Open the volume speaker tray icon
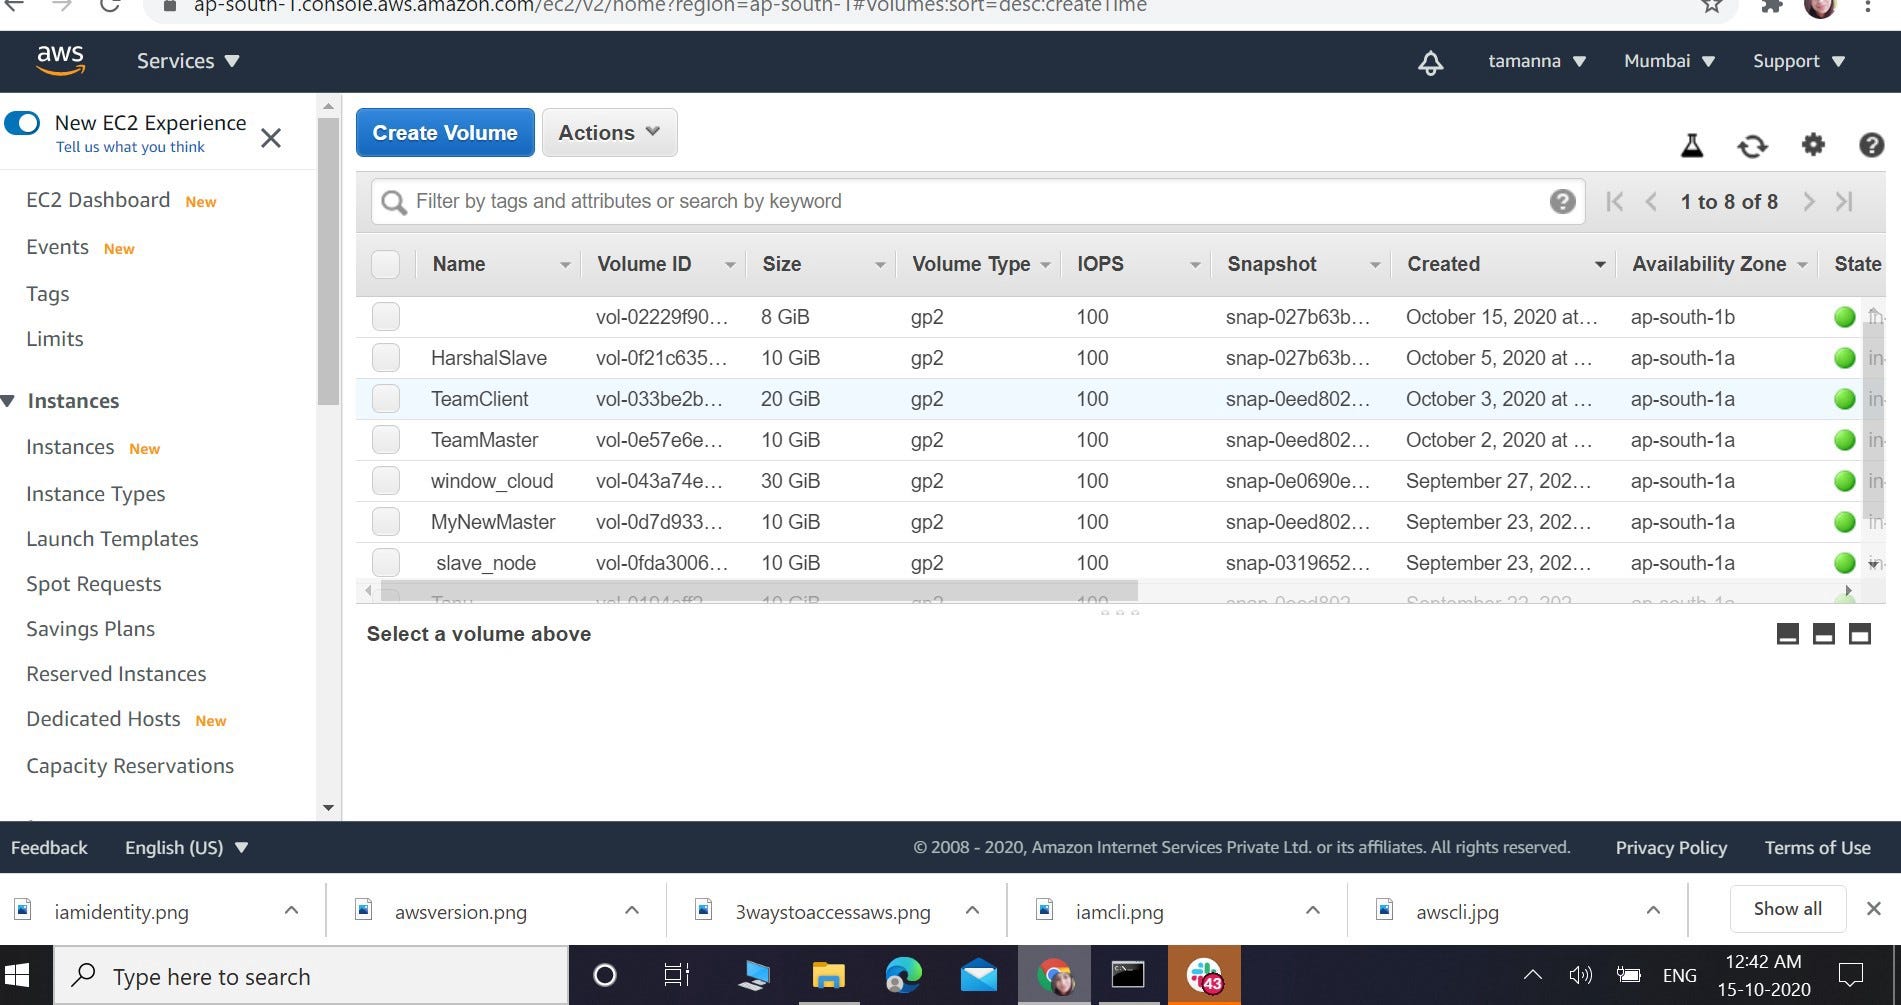Image resolution: width=1901 pixels, height=1005 pixels. pos(1580,975)
